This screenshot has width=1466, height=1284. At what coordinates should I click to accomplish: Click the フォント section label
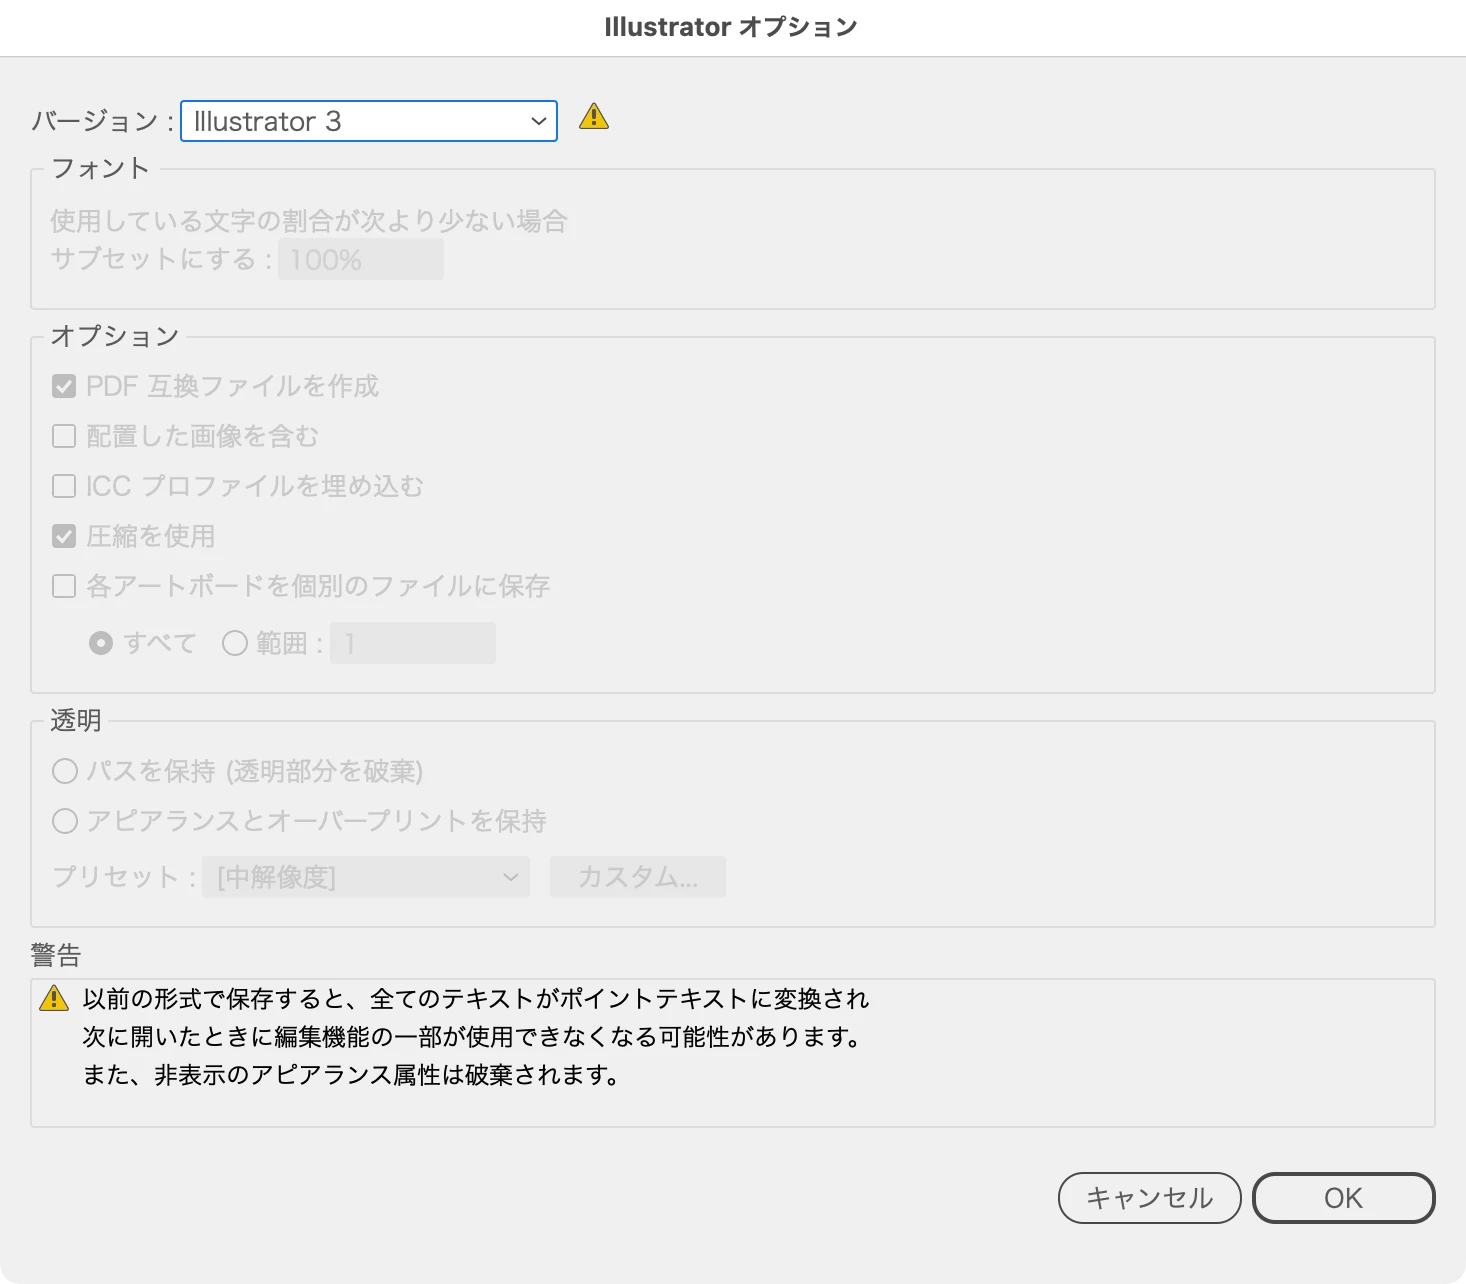click(100, 168)
